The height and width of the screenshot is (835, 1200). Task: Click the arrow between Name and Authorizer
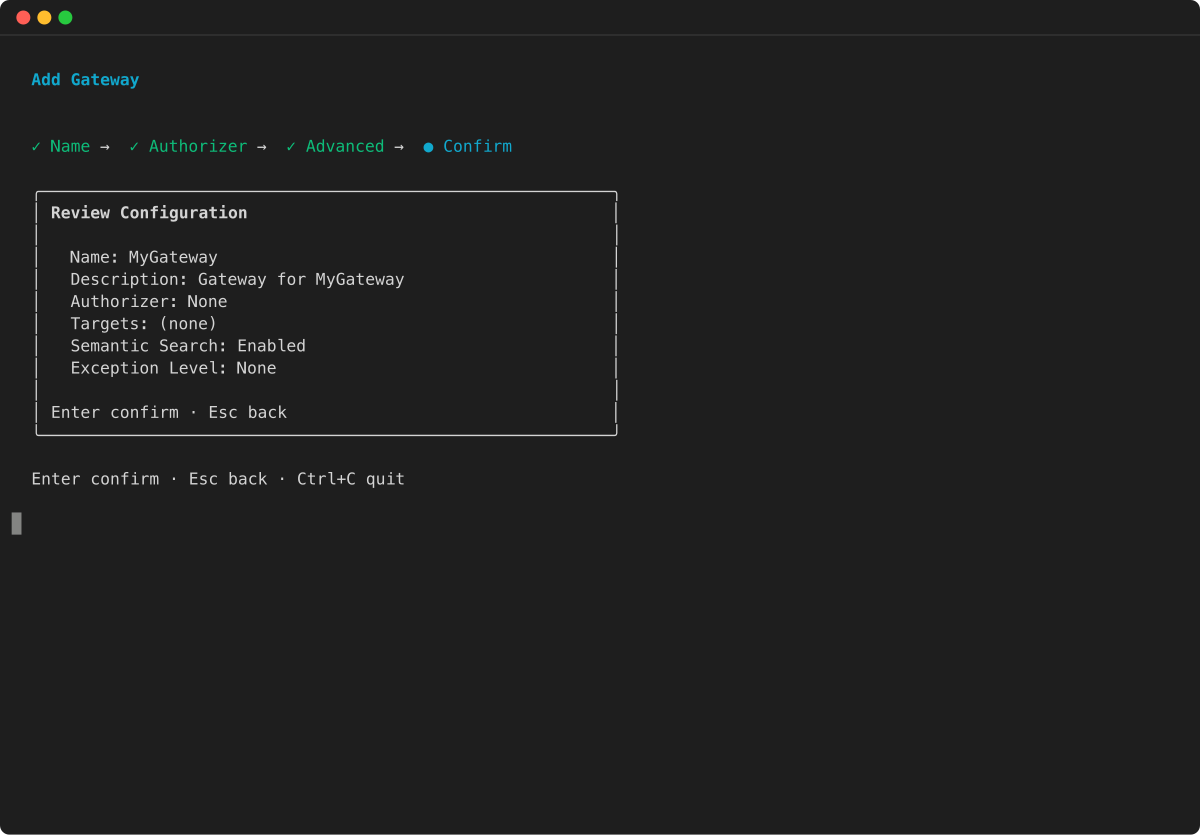coord(105,146)
